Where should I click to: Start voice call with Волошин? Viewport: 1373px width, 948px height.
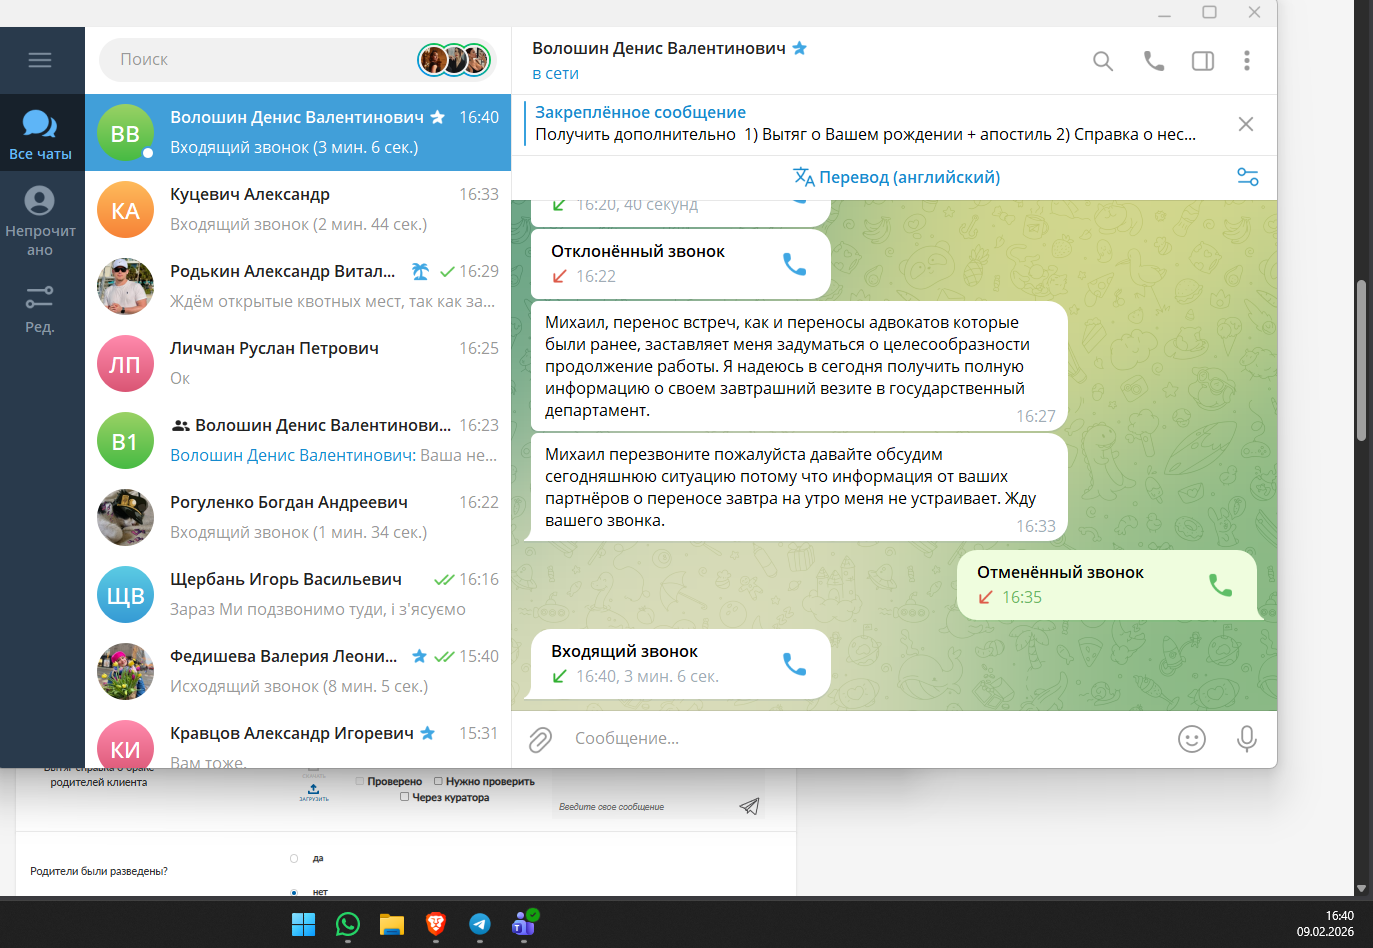[x=1154, y=61]
